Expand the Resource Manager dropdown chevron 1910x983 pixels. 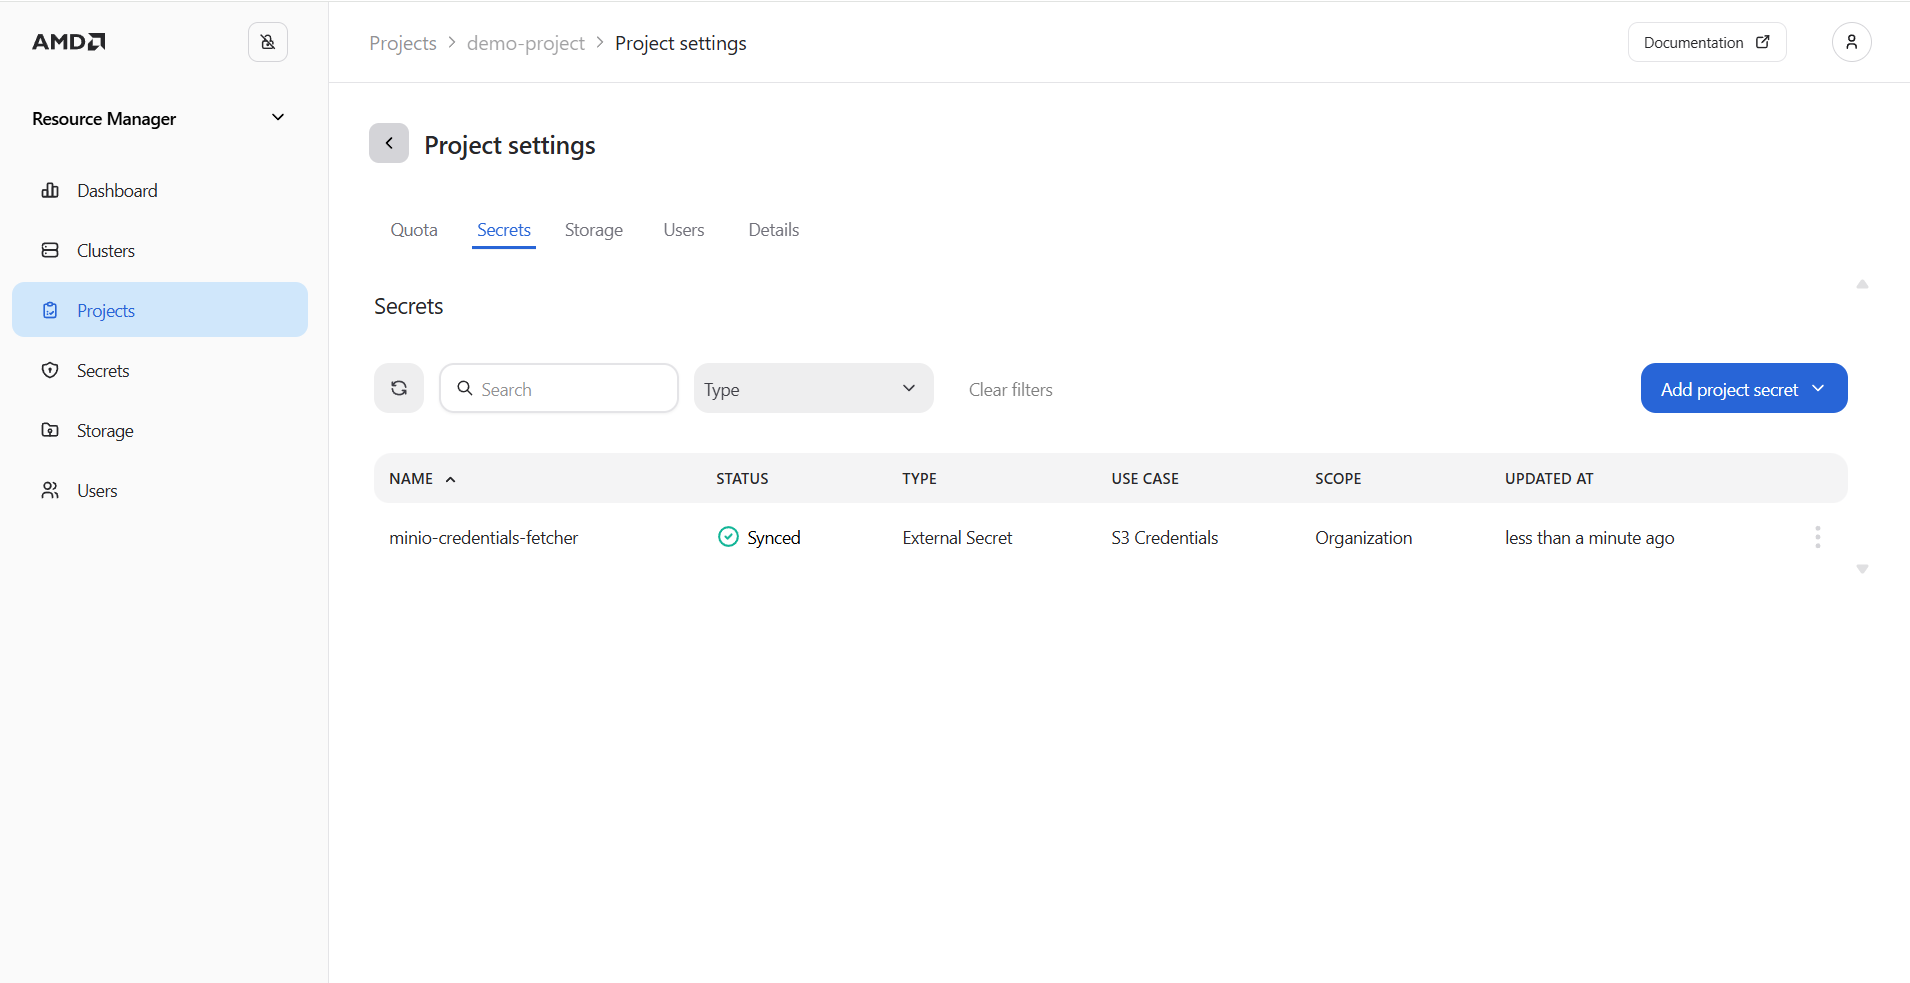[x=278, y=118]
